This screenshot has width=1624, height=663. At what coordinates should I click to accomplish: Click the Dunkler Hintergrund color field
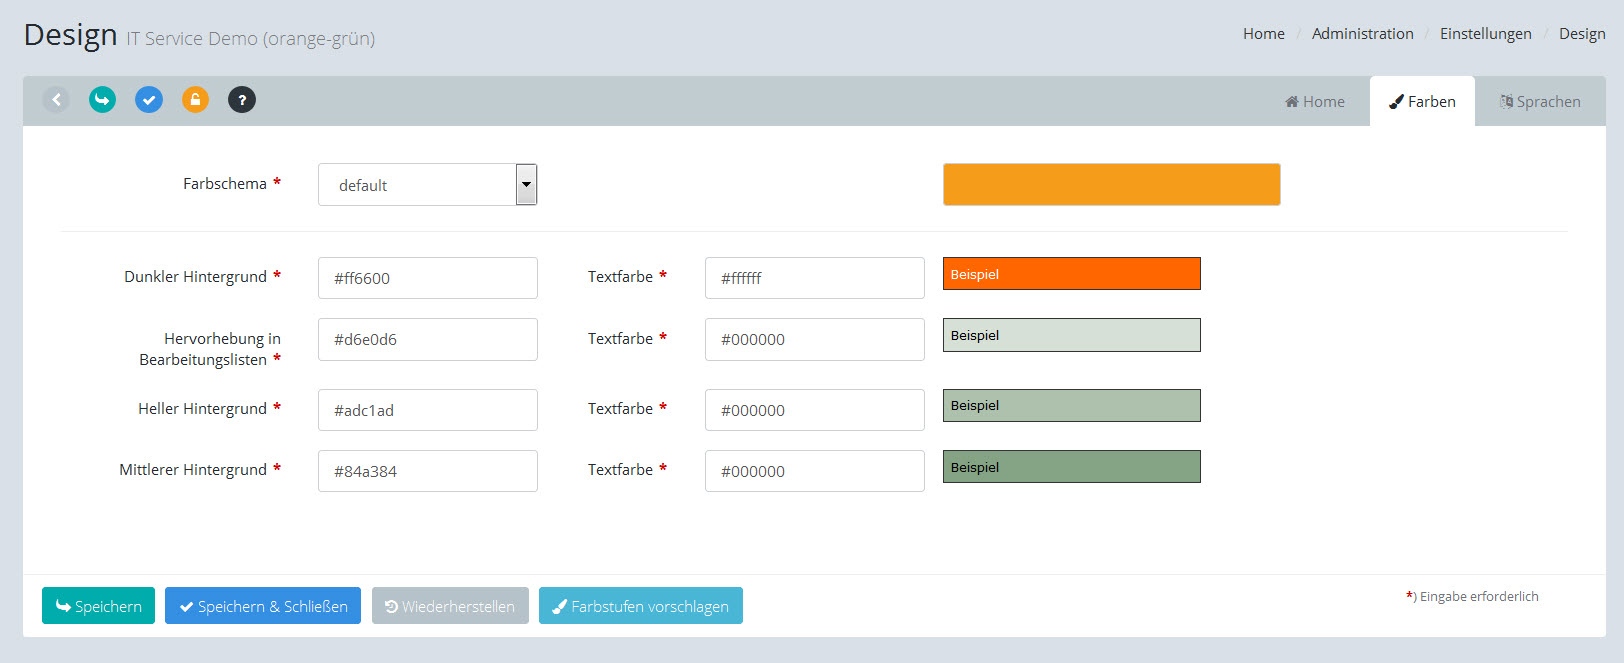pyautogui.click(x=427, y=278)
